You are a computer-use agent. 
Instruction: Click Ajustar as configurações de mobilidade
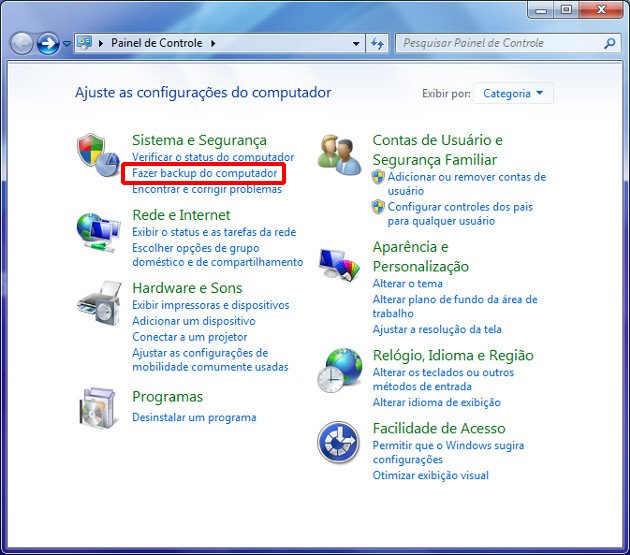pos(210,360)
